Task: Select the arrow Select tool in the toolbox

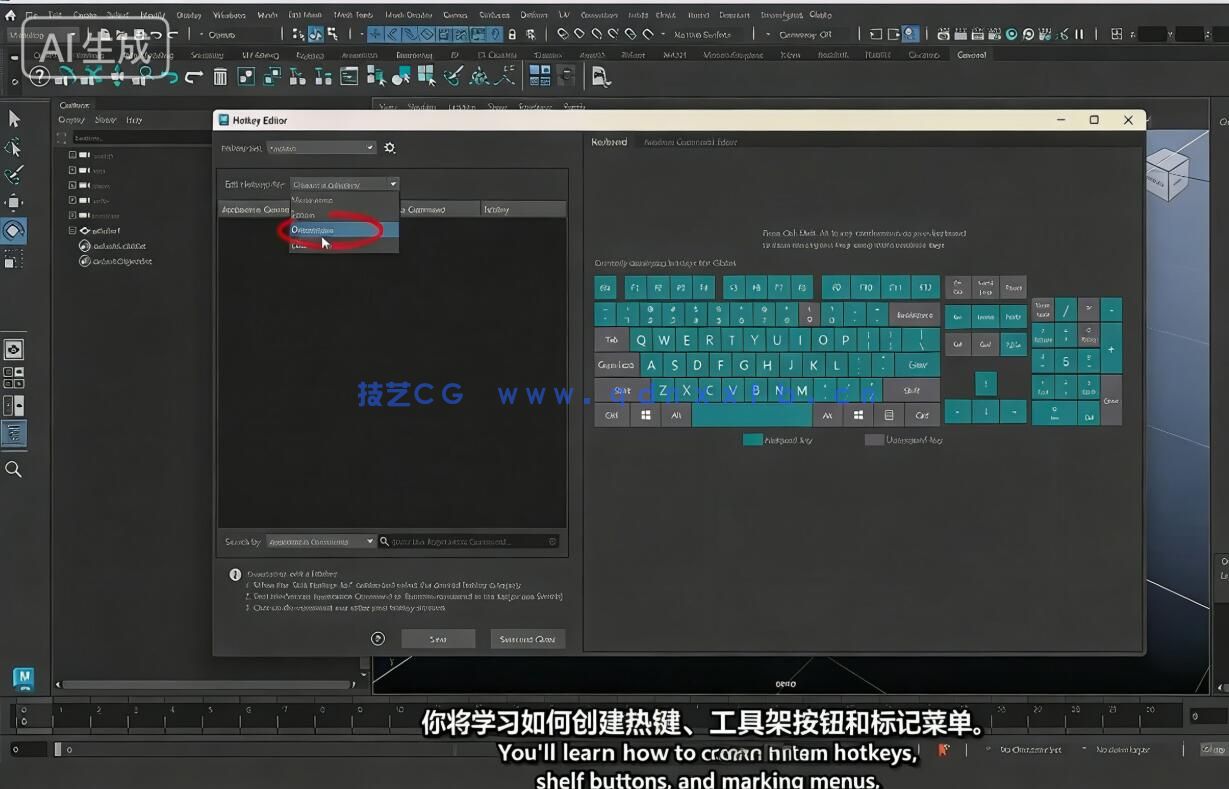Action: [14, 119]
